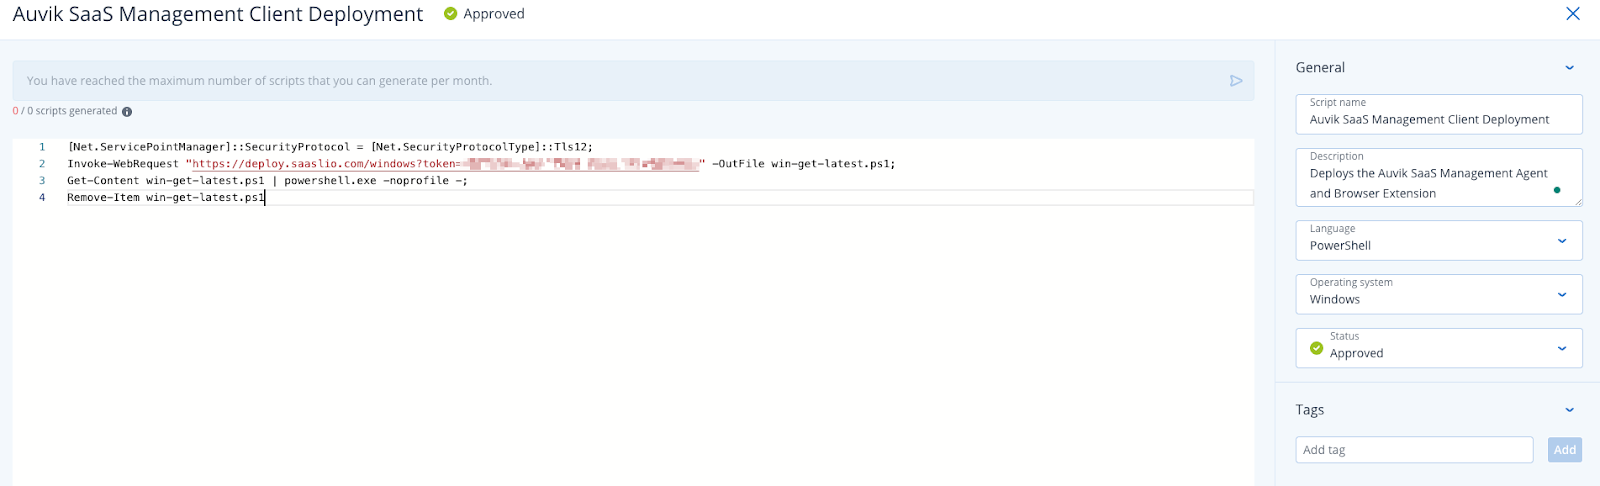
Task: Click the General section heading
Action: click(1320, 68)
